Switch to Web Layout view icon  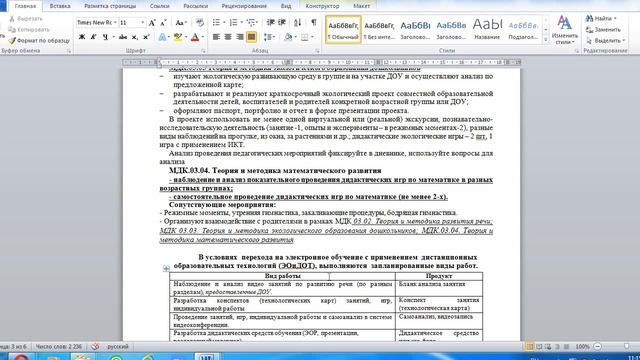548,347
